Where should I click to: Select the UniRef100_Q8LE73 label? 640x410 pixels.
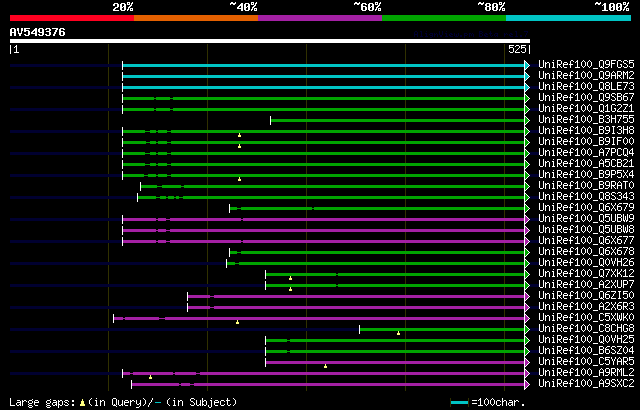click(586, 86)
